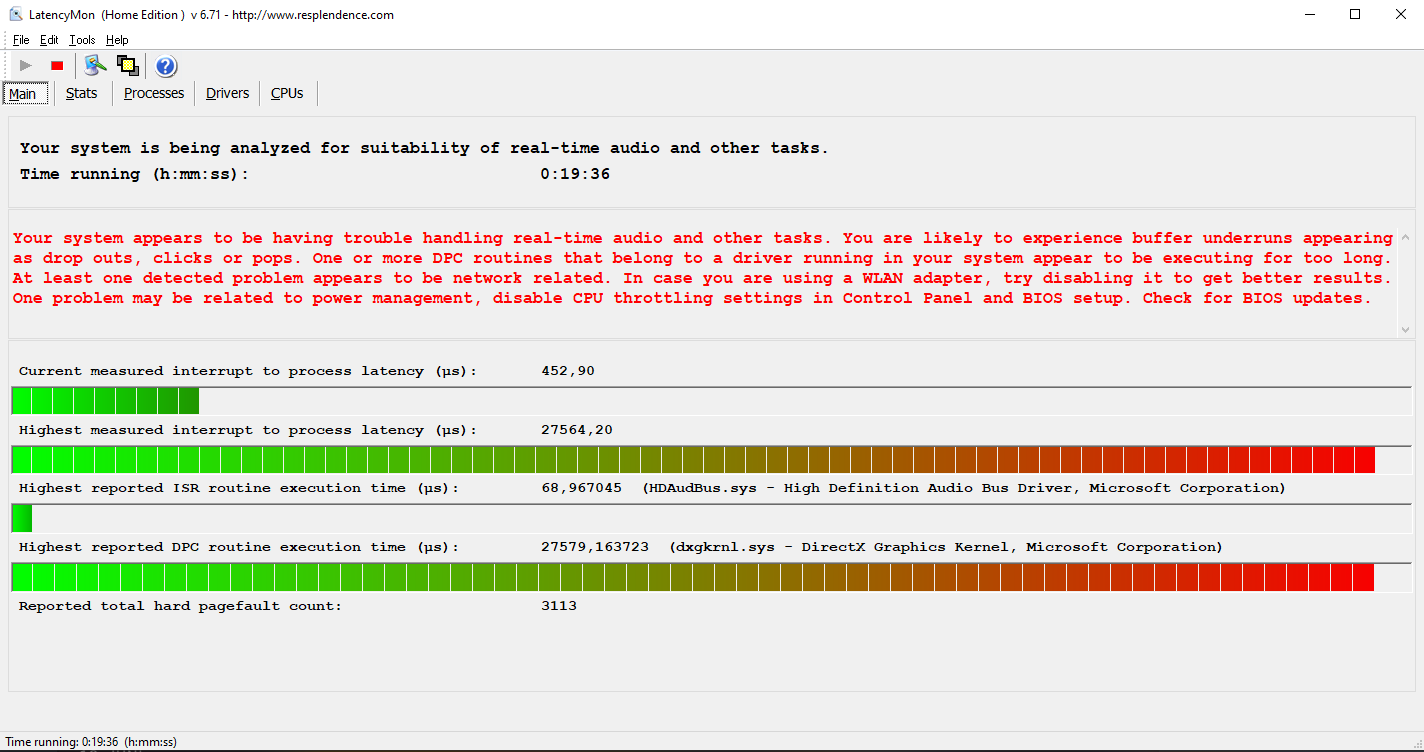The image size is (1424, 752).
Task: Switch to the Stats tab
Action: point(82,93)
